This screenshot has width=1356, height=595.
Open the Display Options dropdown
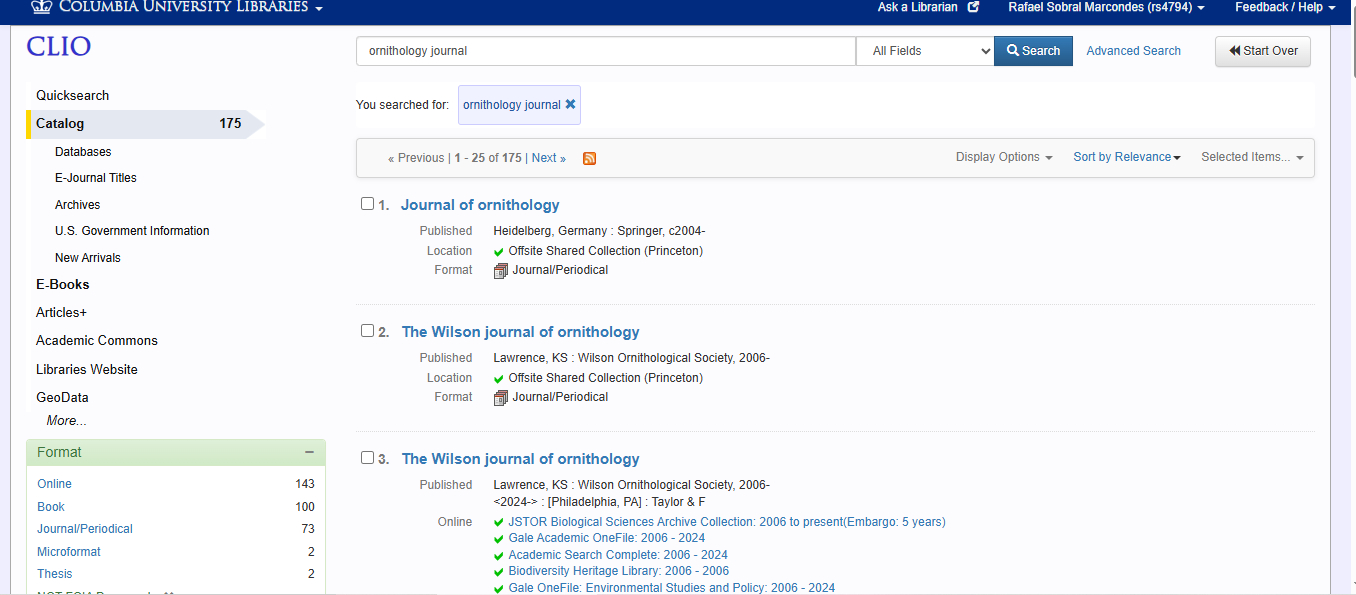coord(1003,157)
